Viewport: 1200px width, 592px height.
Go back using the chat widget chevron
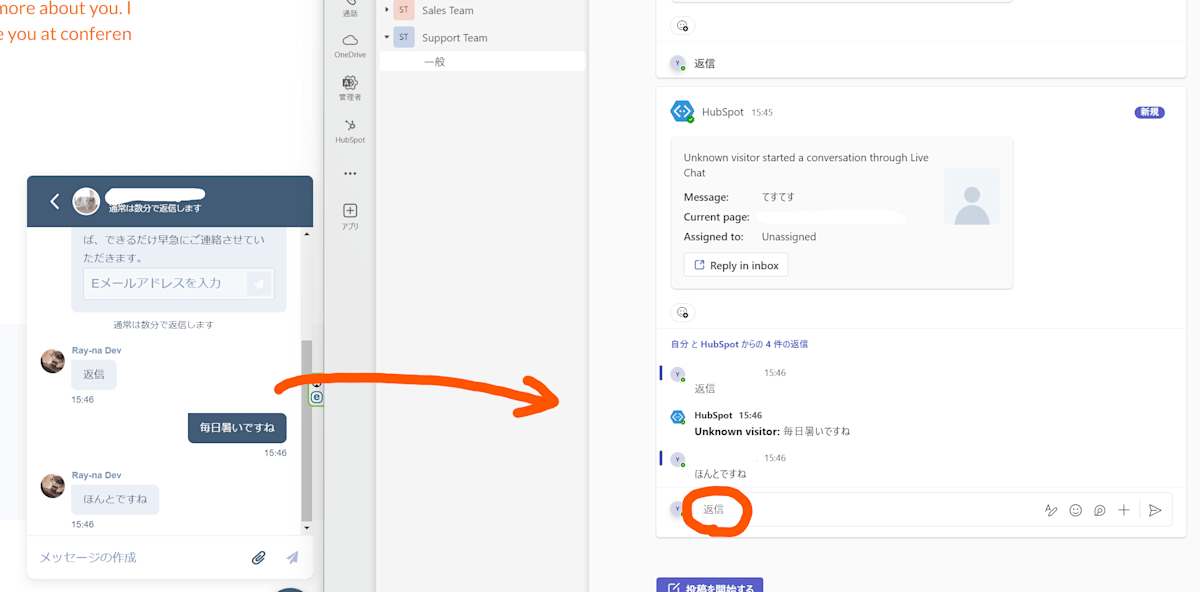(55, 201)
